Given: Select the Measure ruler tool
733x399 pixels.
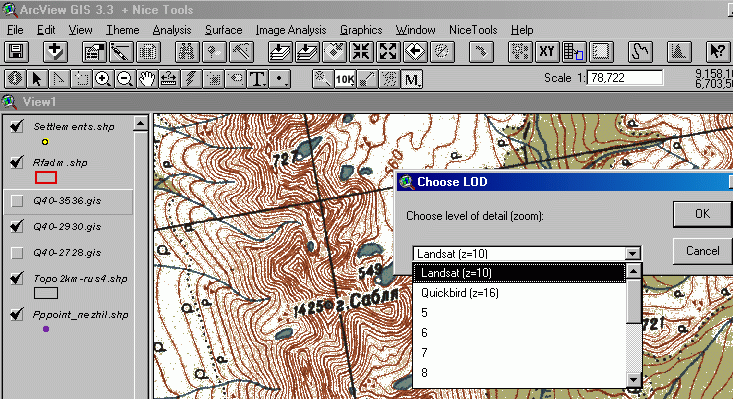Looking at the screenshot, I should tap(169, 78).
